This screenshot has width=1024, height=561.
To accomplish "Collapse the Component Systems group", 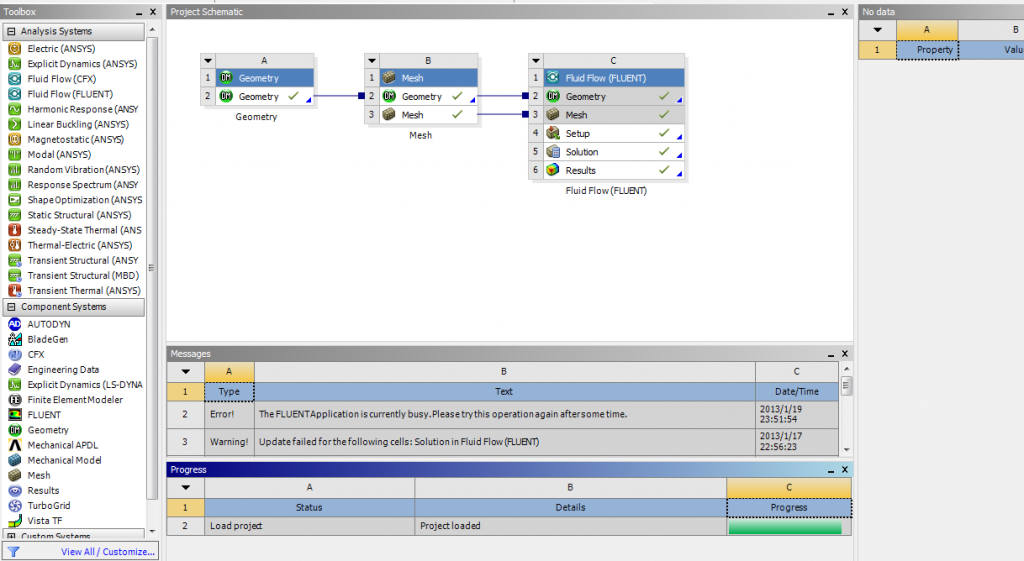I will (11, 307).
